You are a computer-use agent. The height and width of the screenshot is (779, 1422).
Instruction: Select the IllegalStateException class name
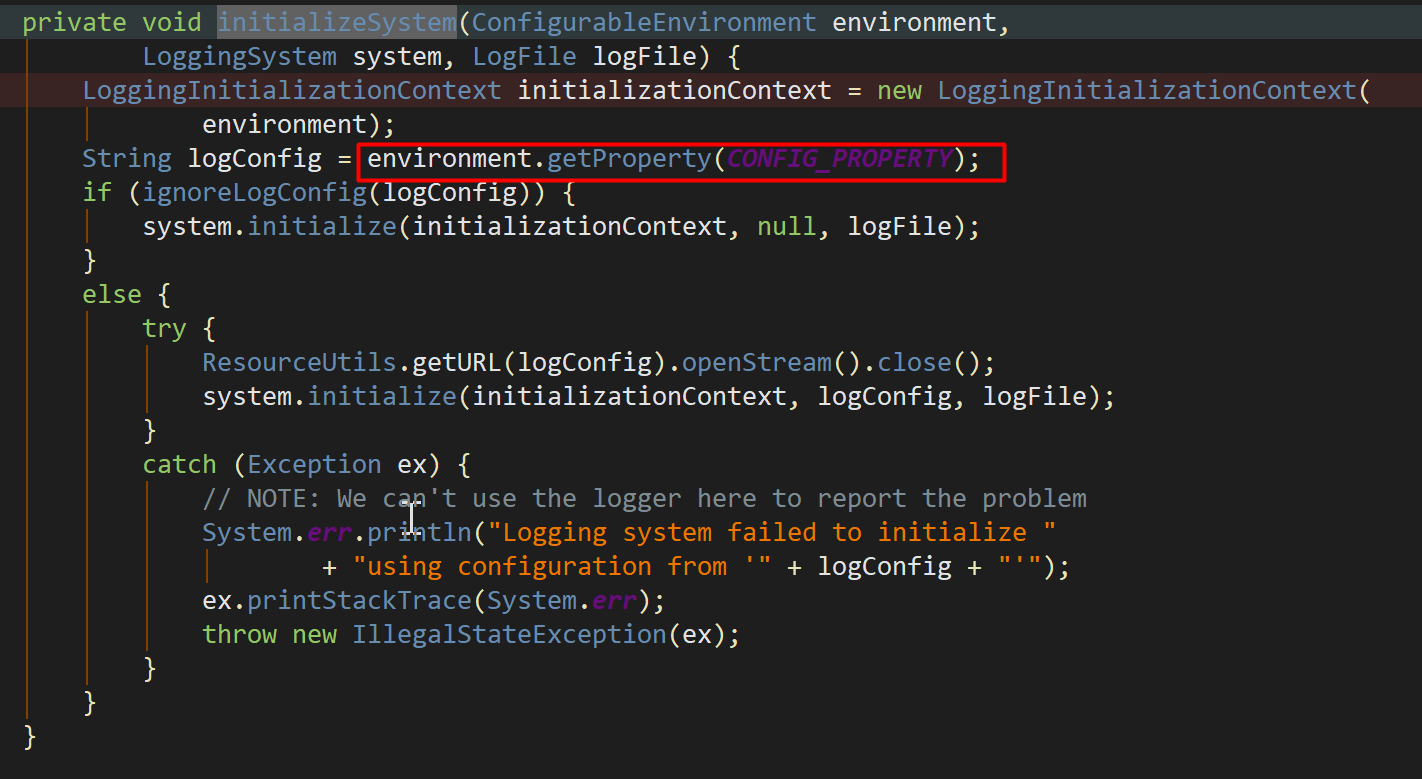509,634
